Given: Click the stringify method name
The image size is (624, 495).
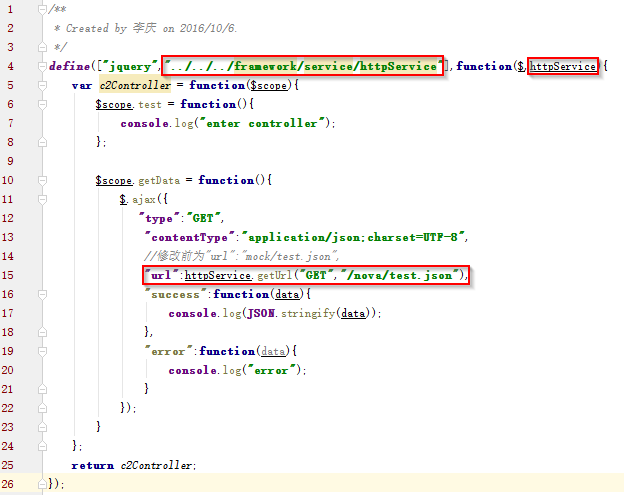Looking at the screenshot, I should click(x=308, y=314).
